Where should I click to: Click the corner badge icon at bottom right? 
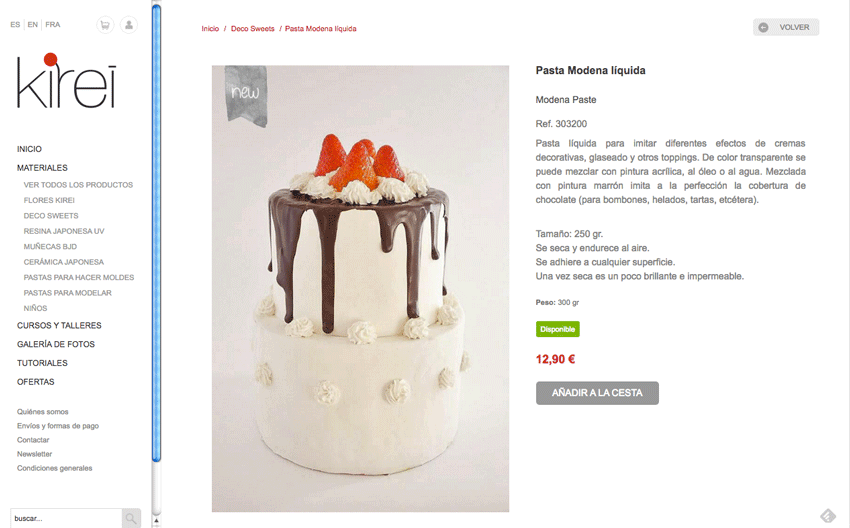[828, 516]
